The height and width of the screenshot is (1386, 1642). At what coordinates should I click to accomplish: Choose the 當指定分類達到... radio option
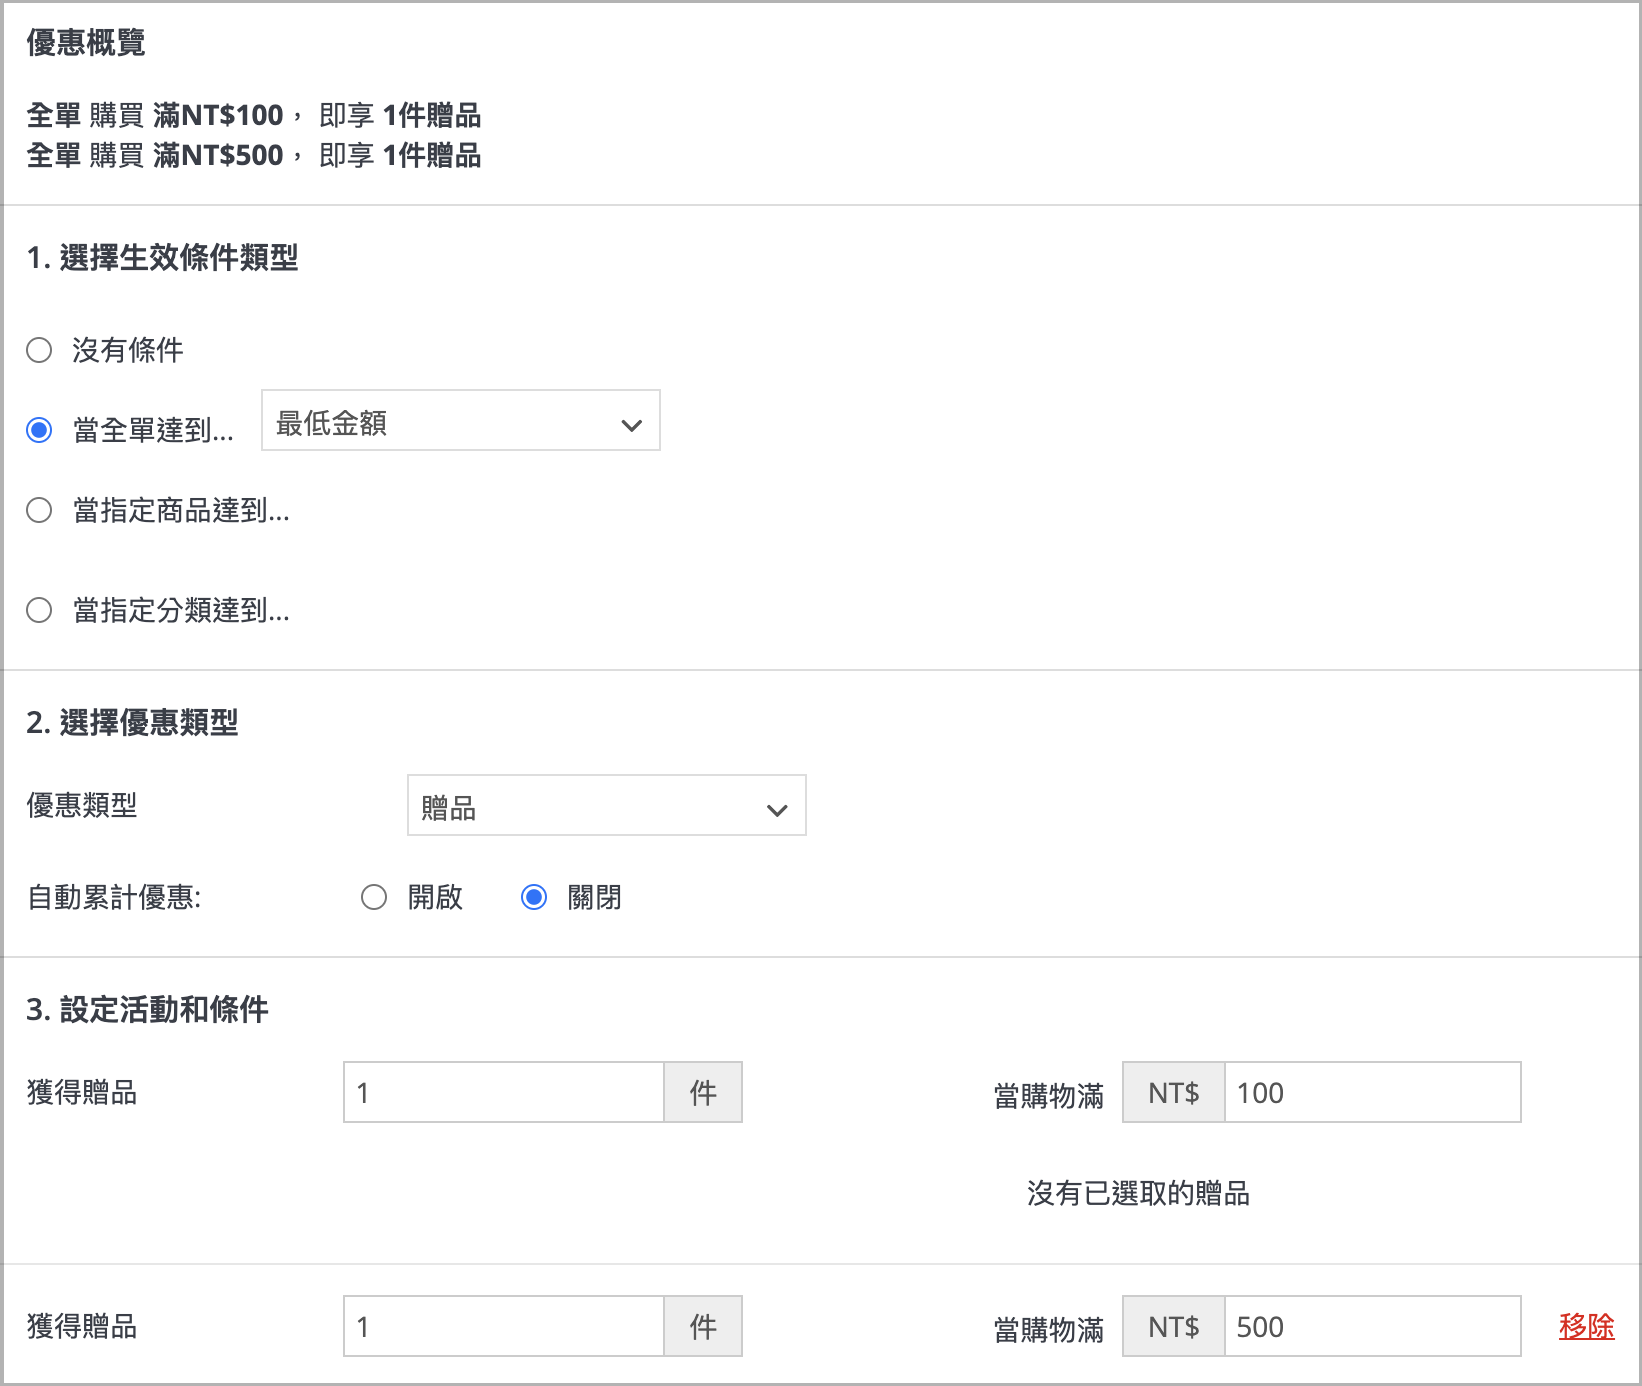click(x=39, y=610)
